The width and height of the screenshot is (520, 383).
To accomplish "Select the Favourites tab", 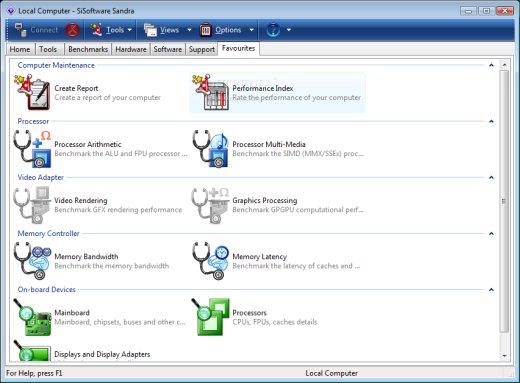I will coord(238,48).
